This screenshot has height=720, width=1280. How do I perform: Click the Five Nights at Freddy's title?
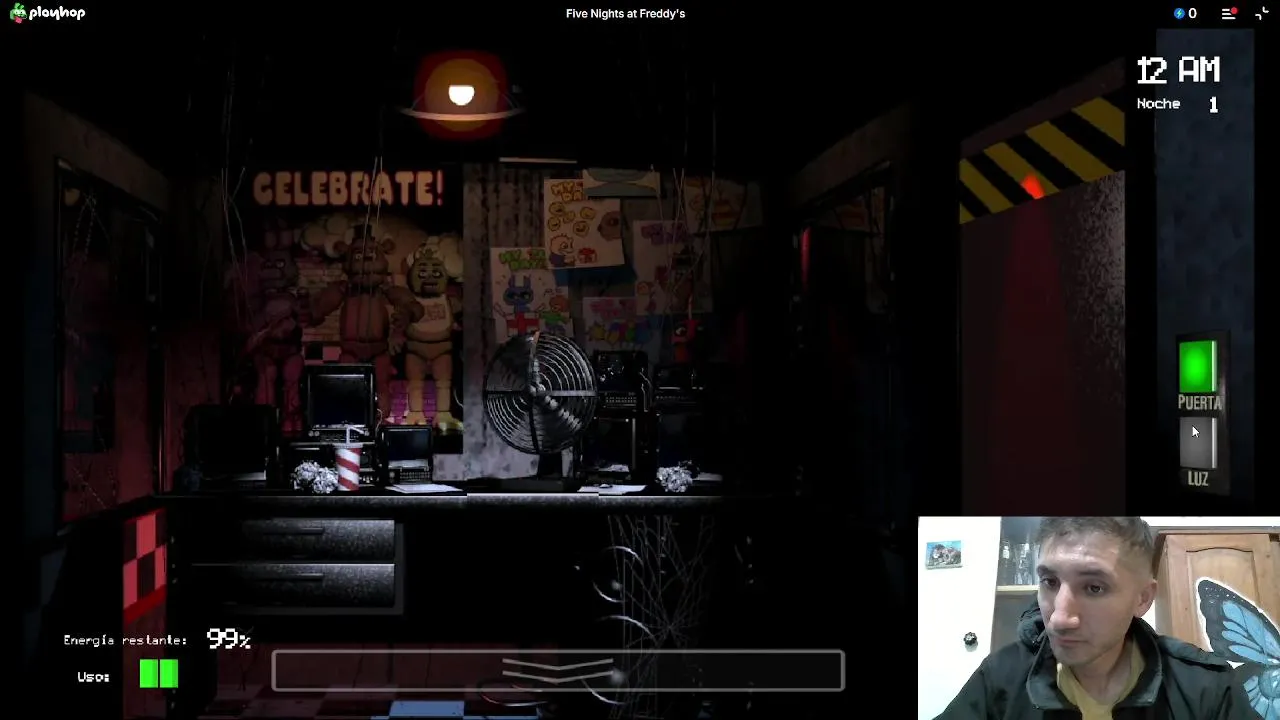point(625,13)
